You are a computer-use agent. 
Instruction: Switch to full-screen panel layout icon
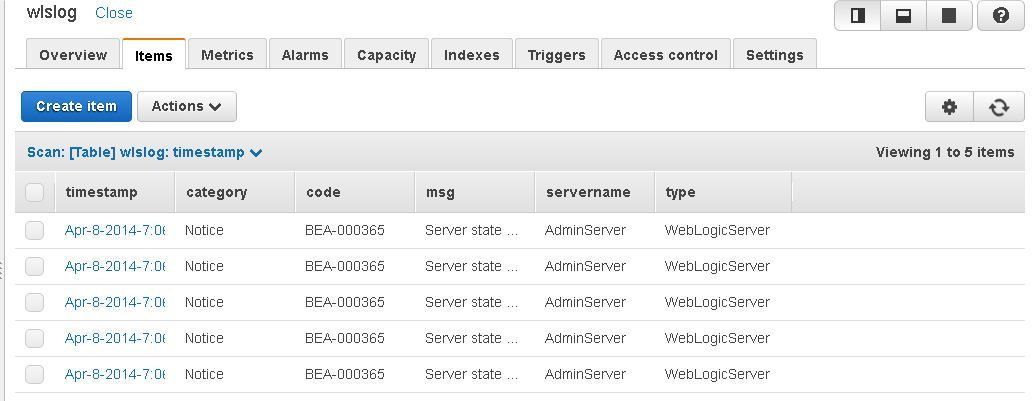(949, 16)
